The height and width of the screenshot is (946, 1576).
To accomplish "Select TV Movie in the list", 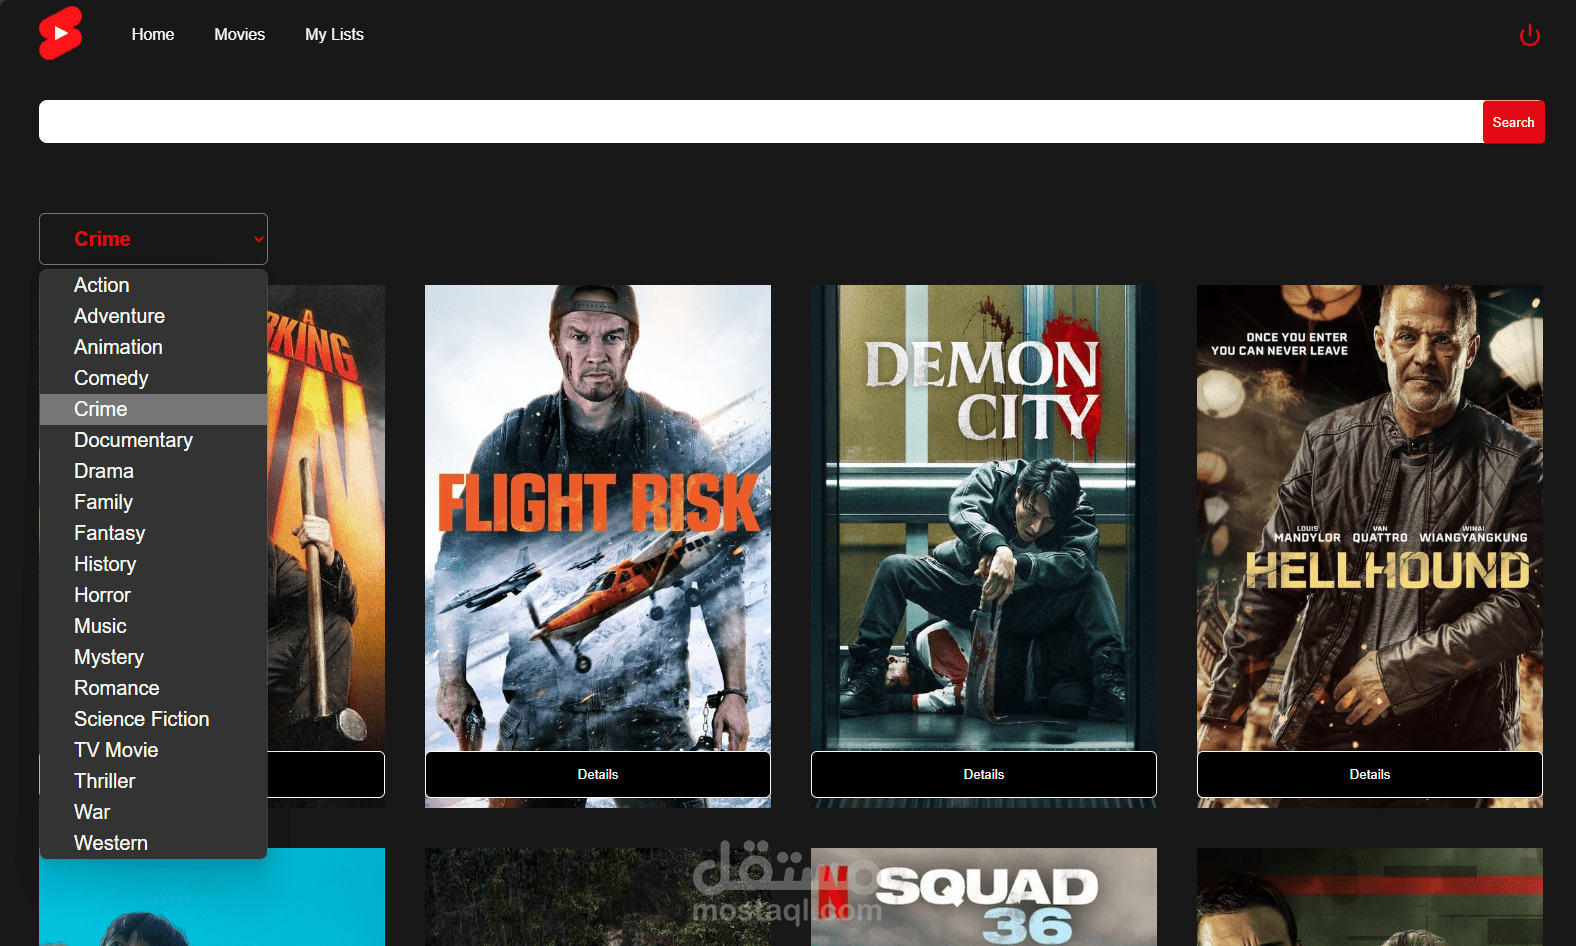I will [x=153, y=750].
